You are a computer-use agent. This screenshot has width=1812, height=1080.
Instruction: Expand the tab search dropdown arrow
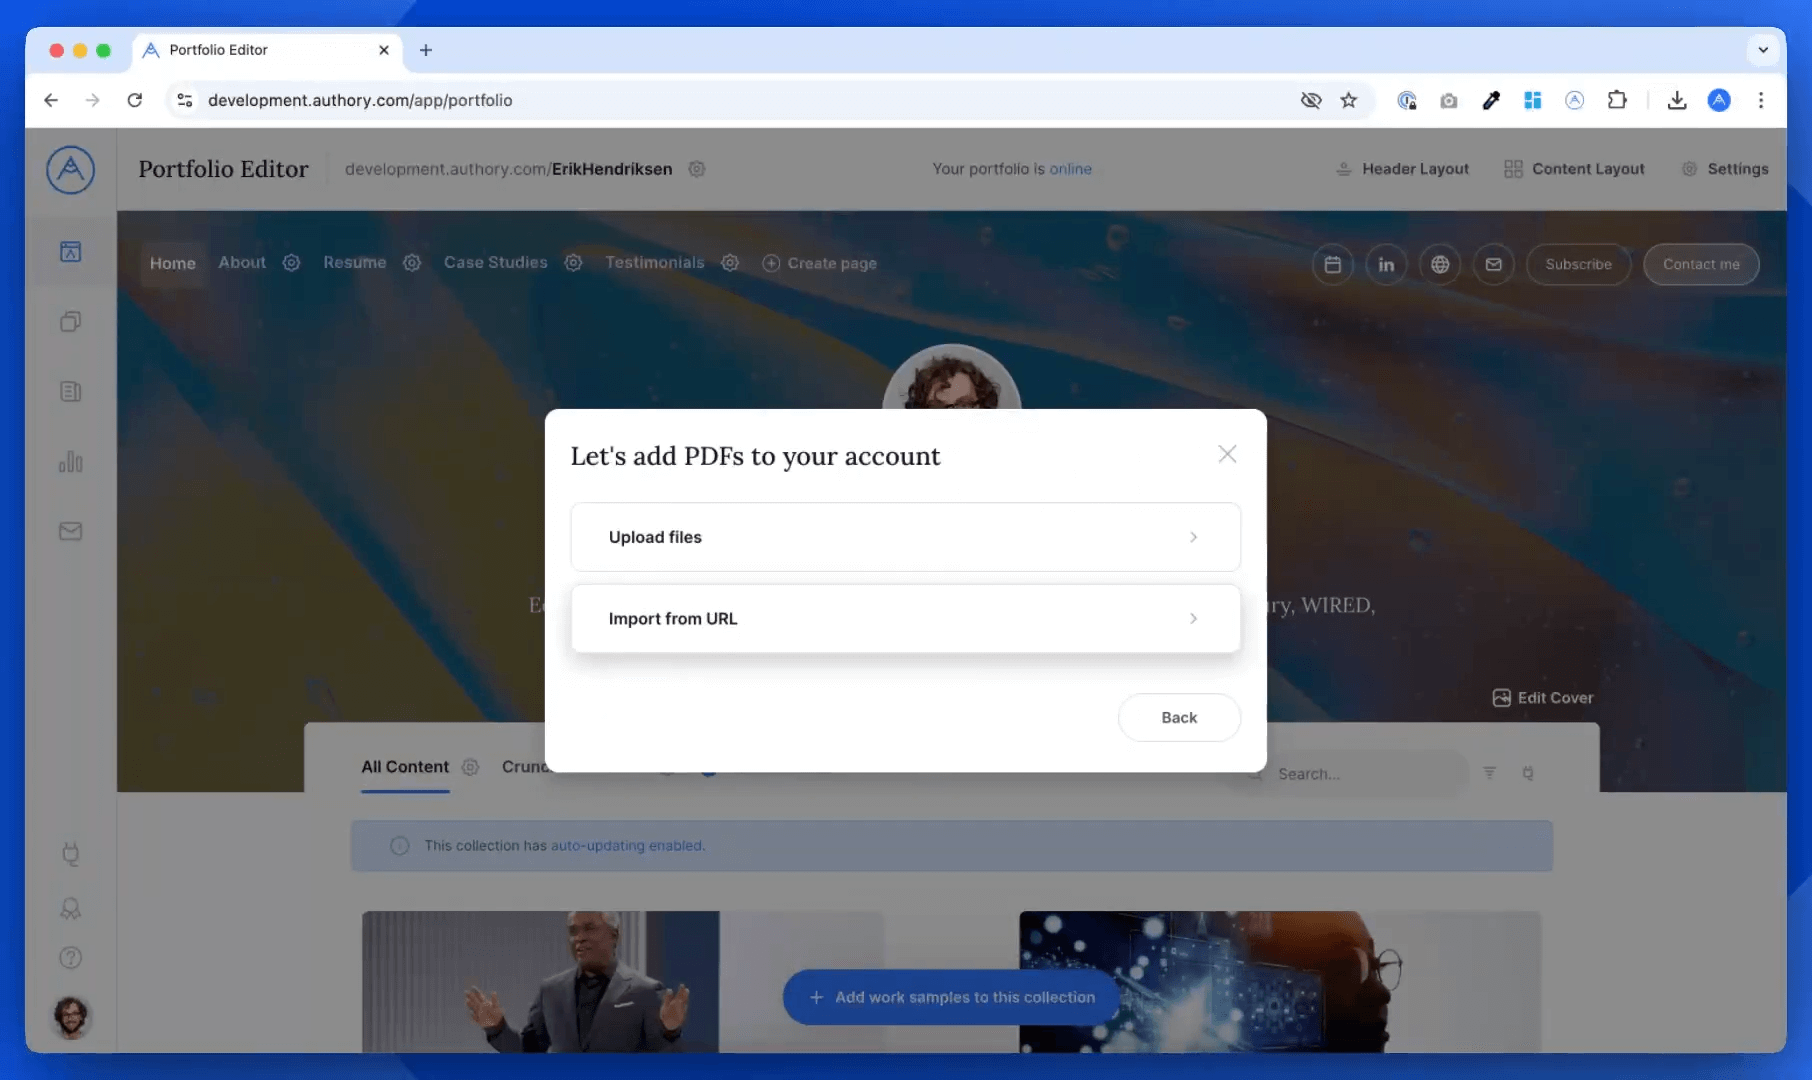pos(1763,50)
